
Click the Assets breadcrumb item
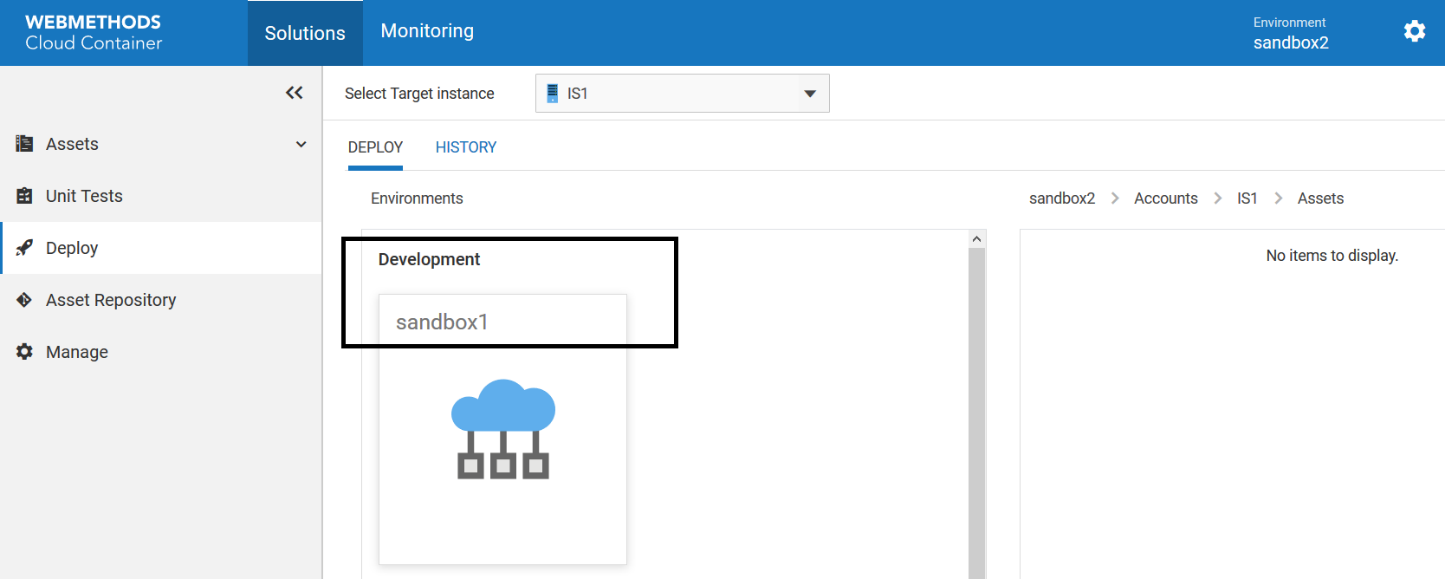1321,198
